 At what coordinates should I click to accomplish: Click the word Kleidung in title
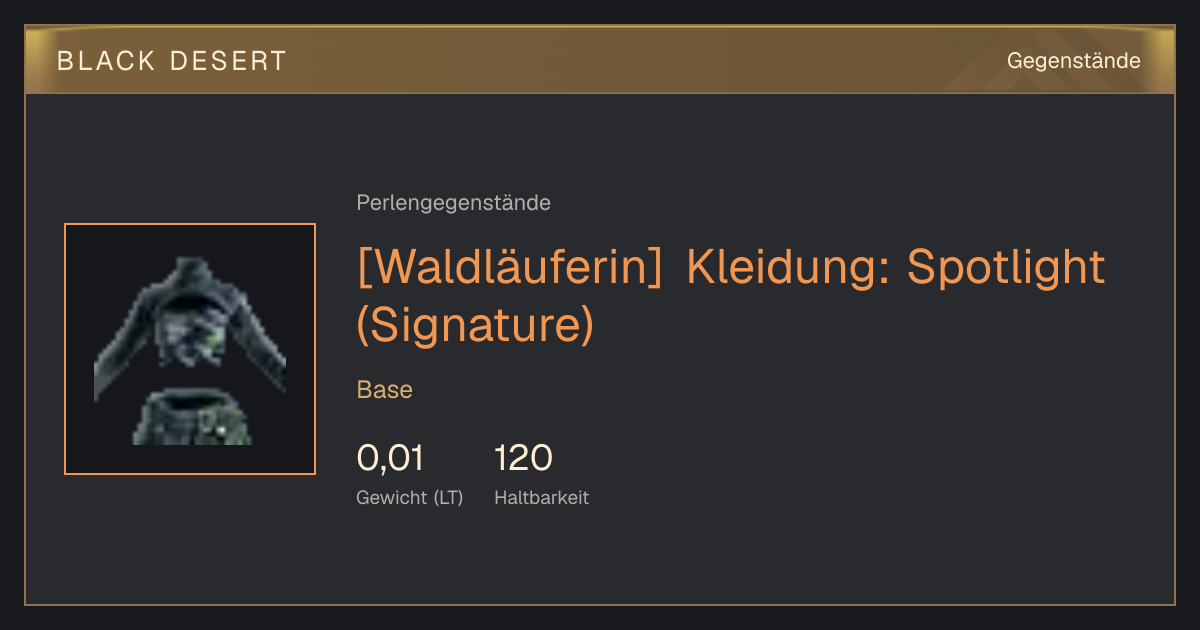pyautogui.click(x=789, y=267)
